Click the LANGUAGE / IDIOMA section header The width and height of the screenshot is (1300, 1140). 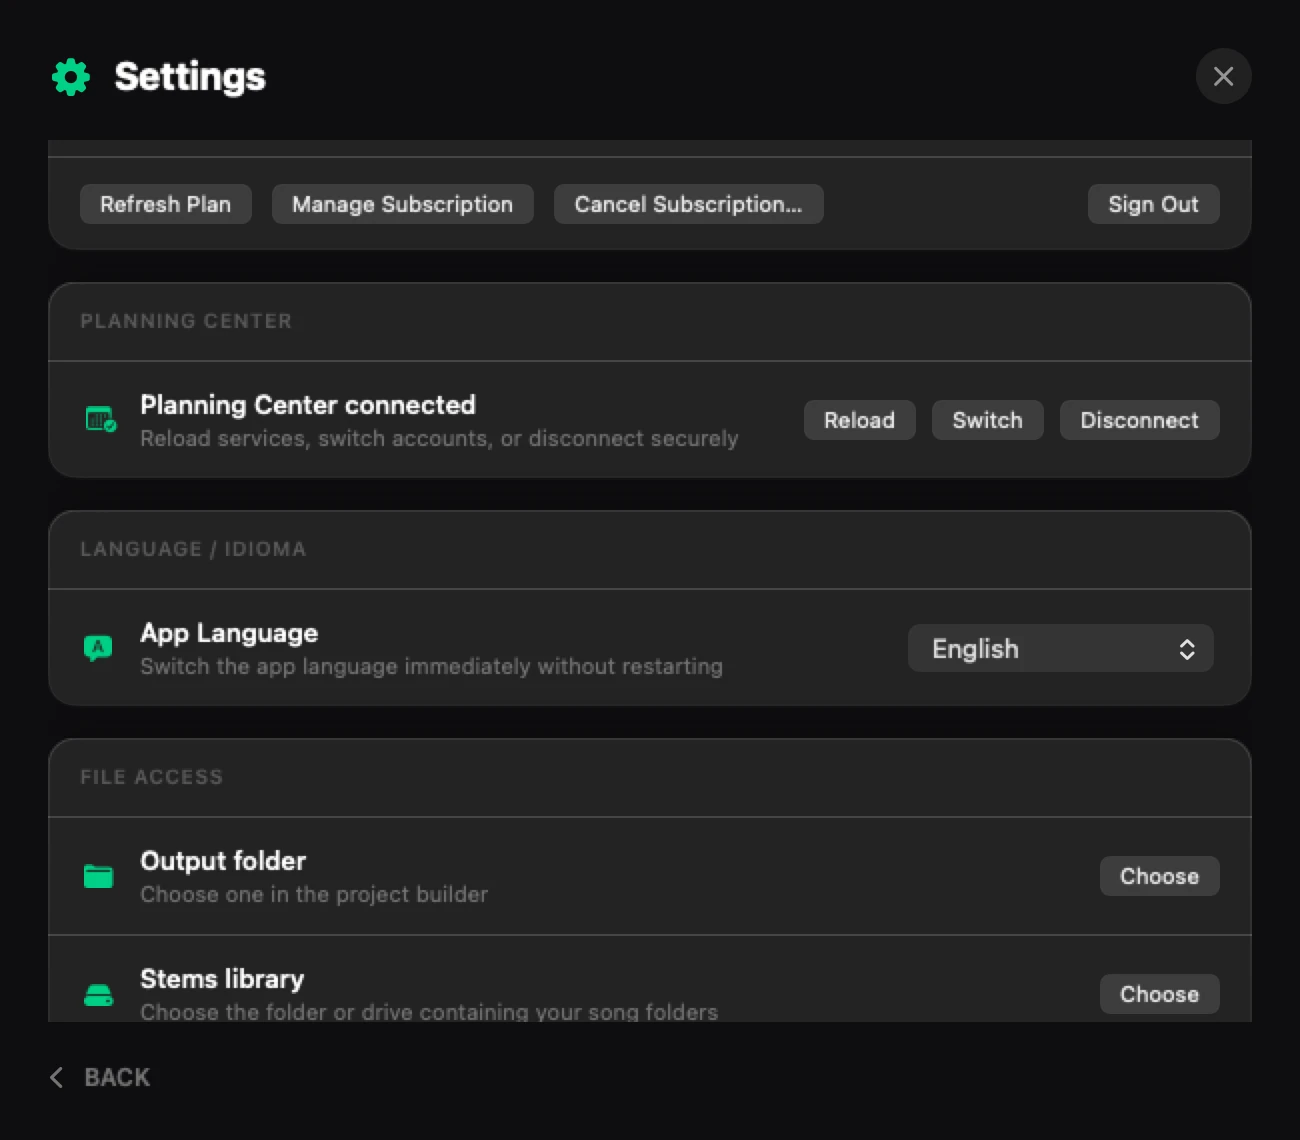pos(193,549)
